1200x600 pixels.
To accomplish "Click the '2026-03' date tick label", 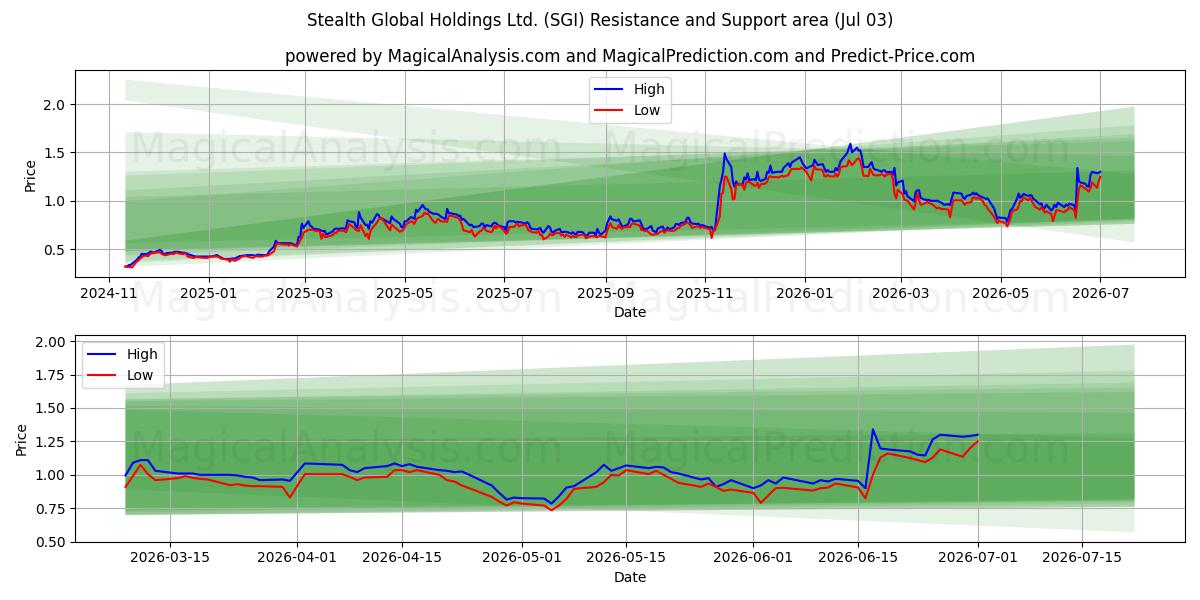I will pyautogui.click(x=900, y=293).
